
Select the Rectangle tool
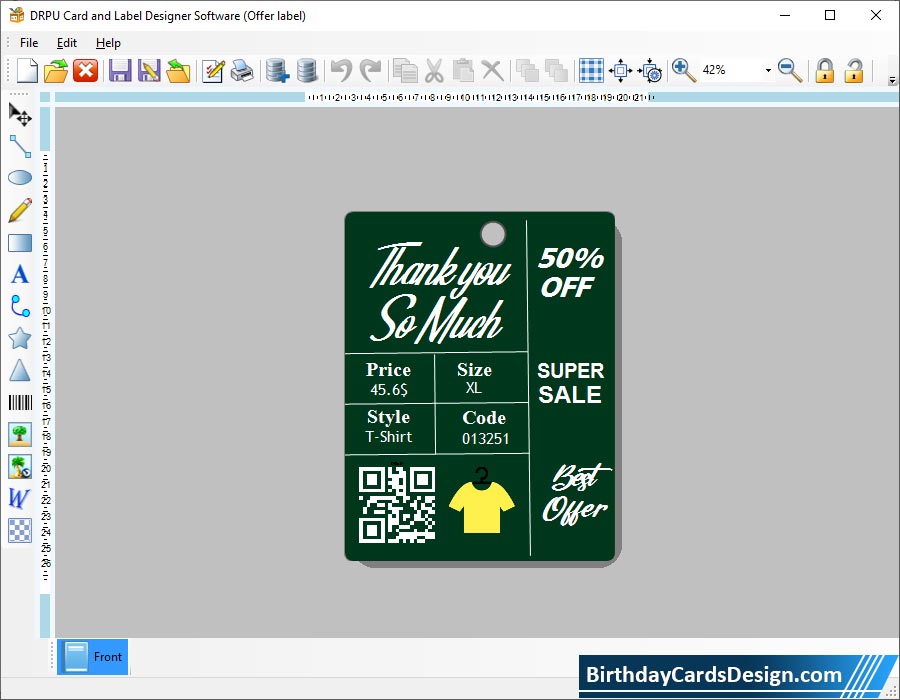(x=20, y=243)
